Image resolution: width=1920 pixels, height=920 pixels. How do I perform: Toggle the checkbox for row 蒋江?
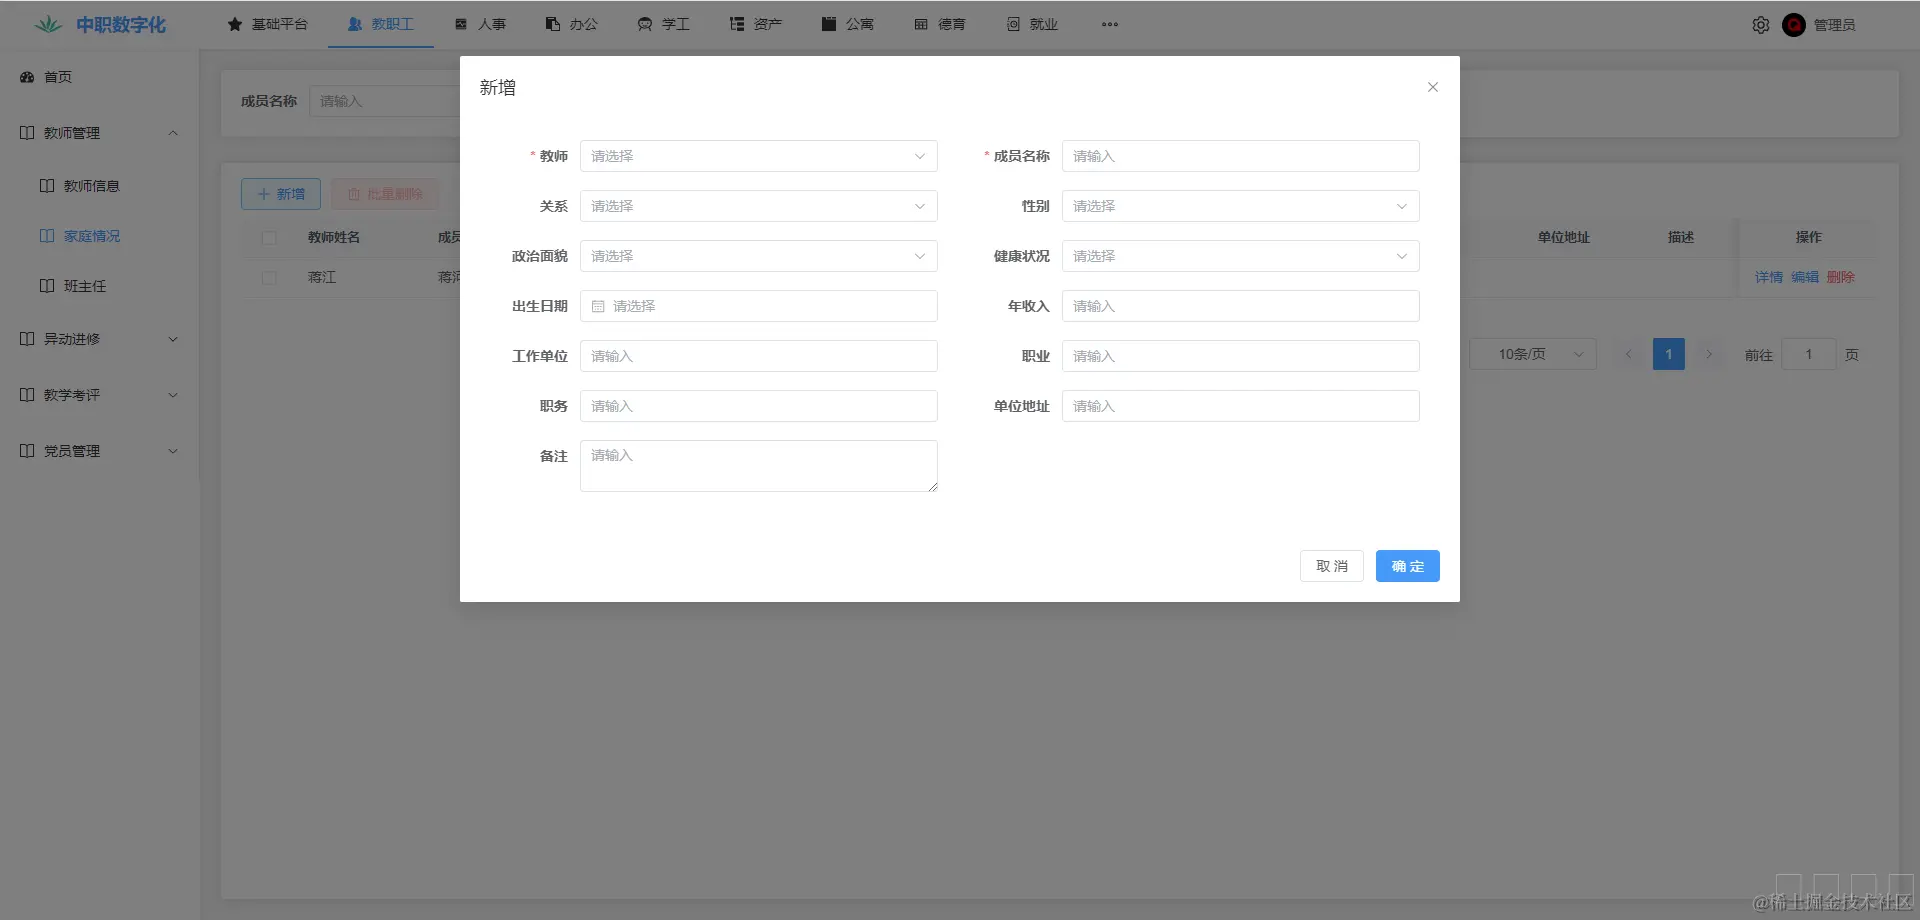(x=269, y=278)
